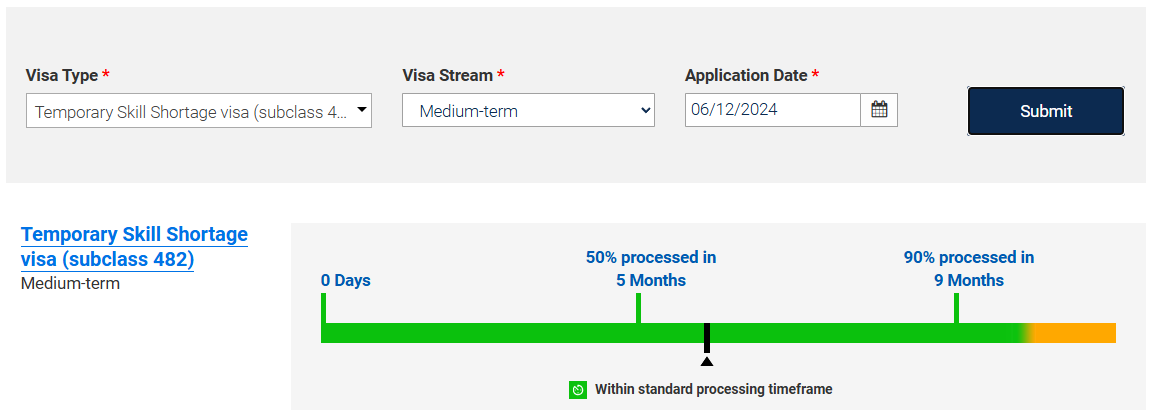Click the green tick mark below the 90% label
This screenshot has height=410, width=1152.
pyautogui.click(x=956, y=308)
